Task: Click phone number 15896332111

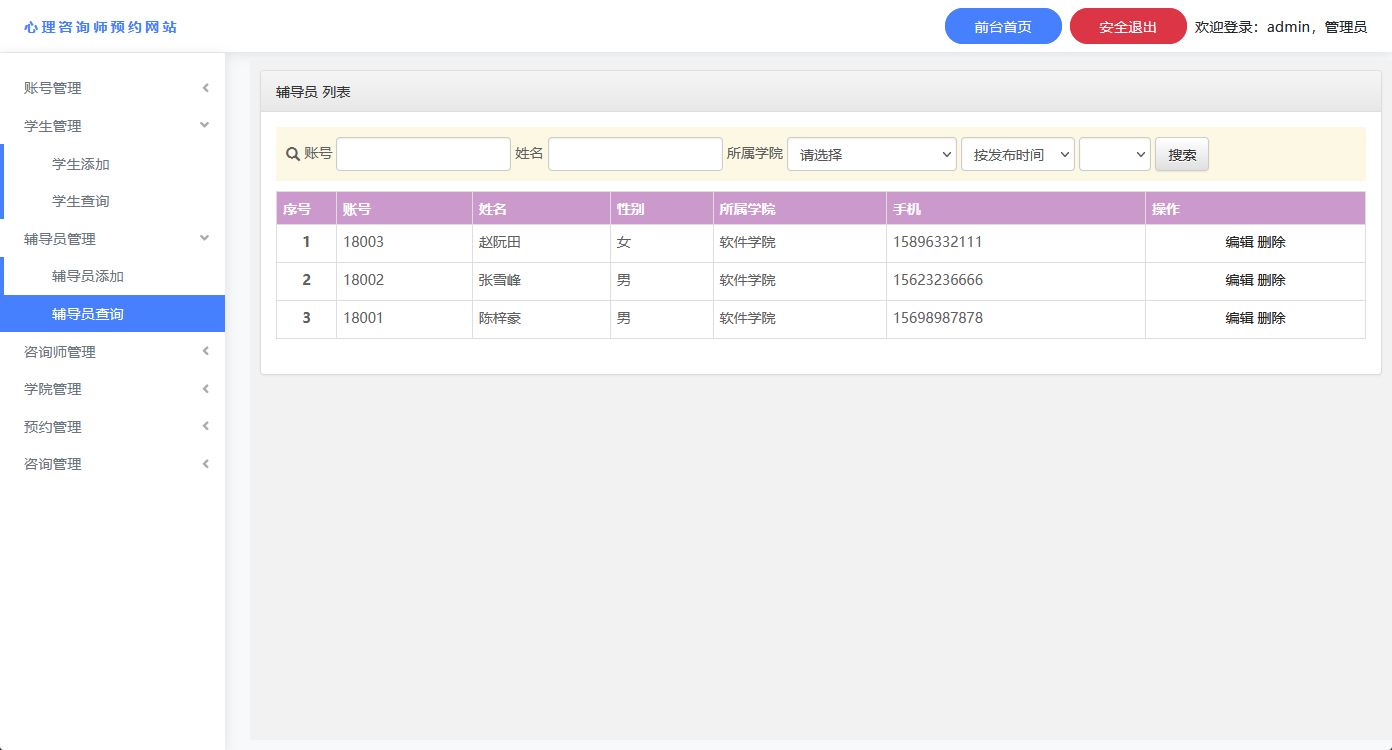Action: (938, 242)
